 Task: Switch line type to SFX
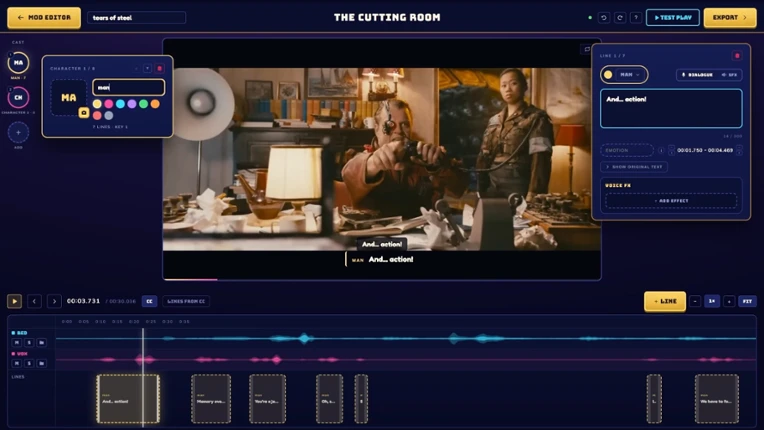(729, 75)
